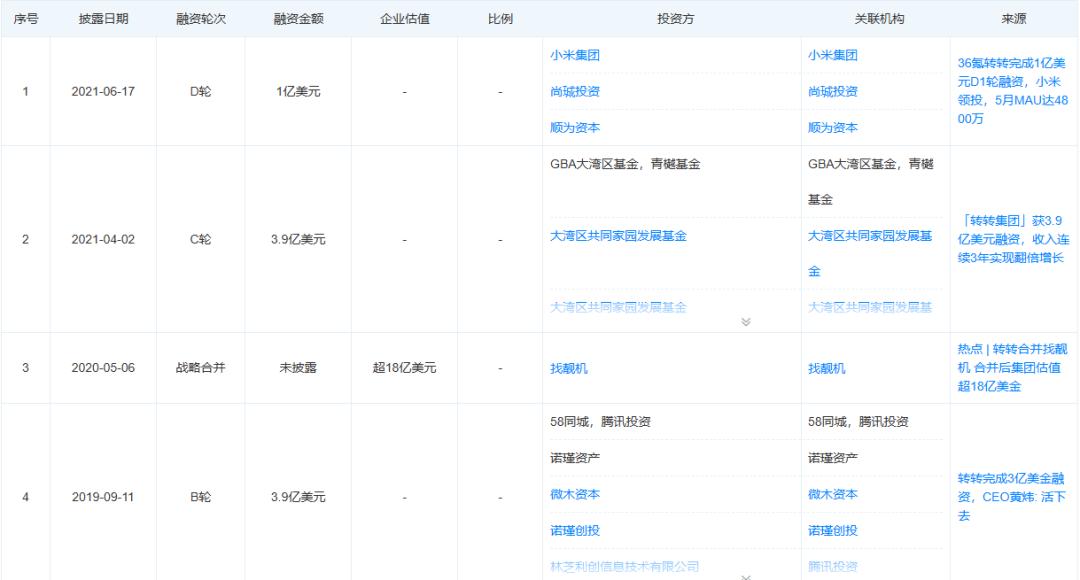Open 找靓机 link in 关联机构 column
Screen dimensions: 1080x580
click(827, 369)
